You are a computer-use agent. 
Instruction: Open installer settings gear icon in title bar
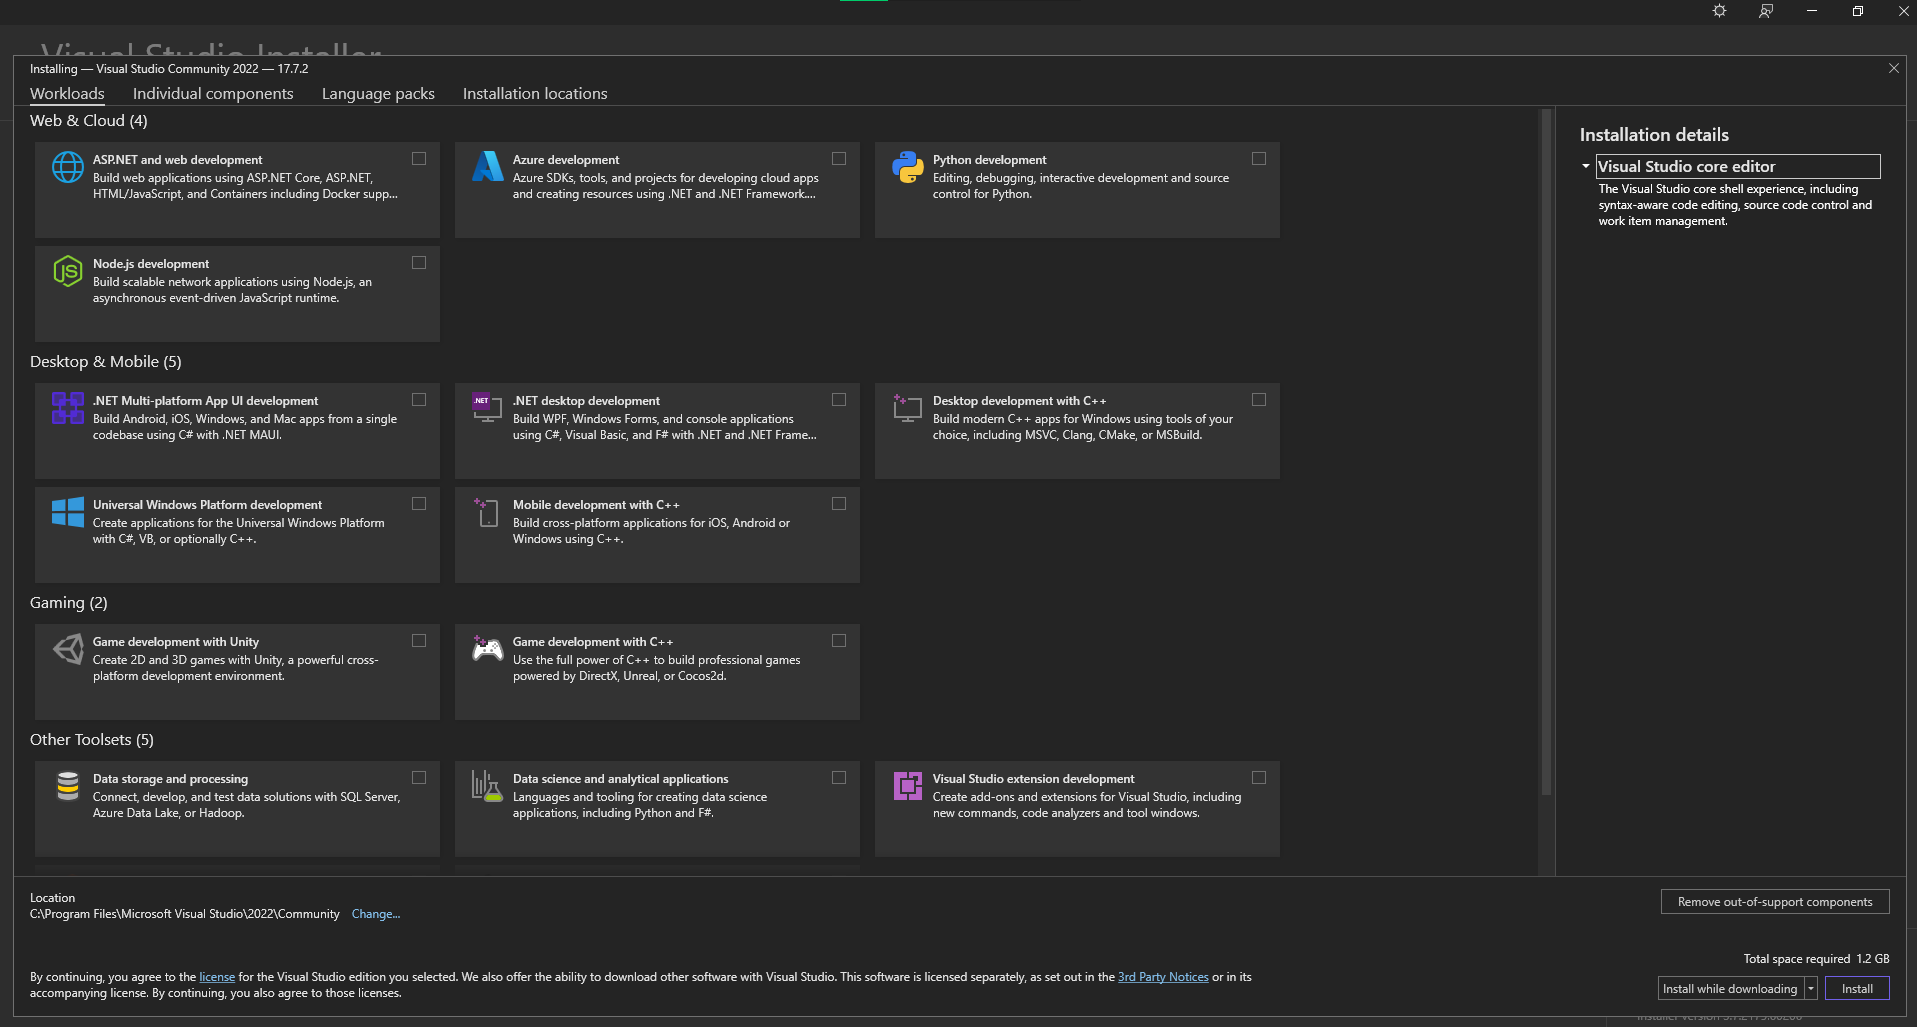click(1719, 11)
